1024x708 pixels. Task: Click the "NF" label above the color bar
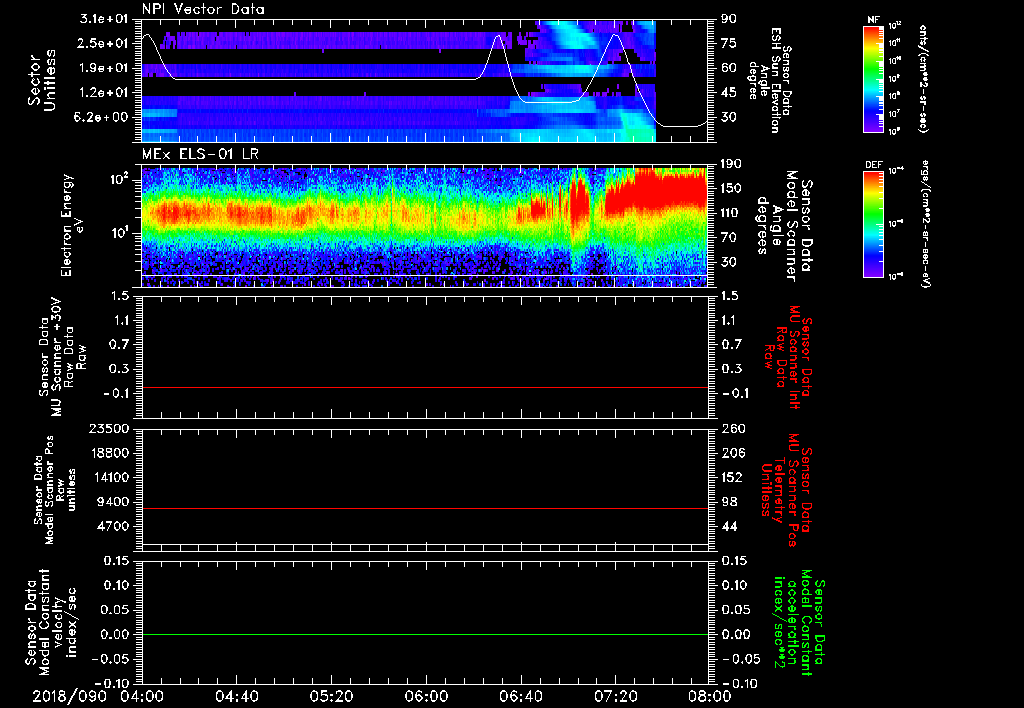(873, 20)
